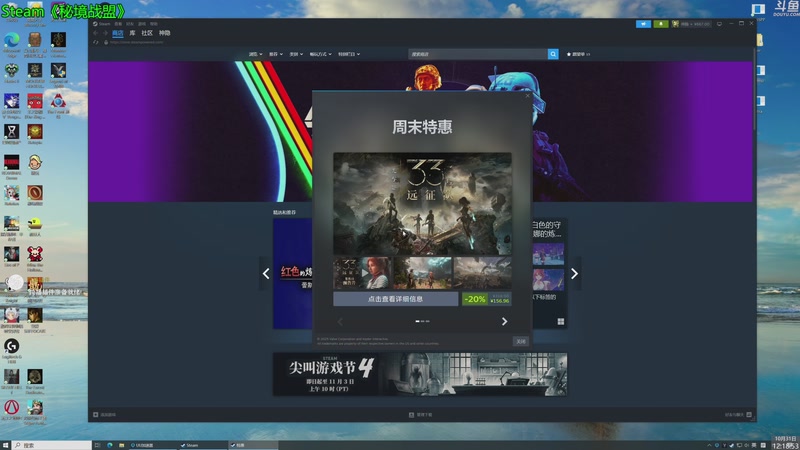The height and width of the screenshot is (450, 800).
Task: Click the store URL address text
Action: [137, 42]
